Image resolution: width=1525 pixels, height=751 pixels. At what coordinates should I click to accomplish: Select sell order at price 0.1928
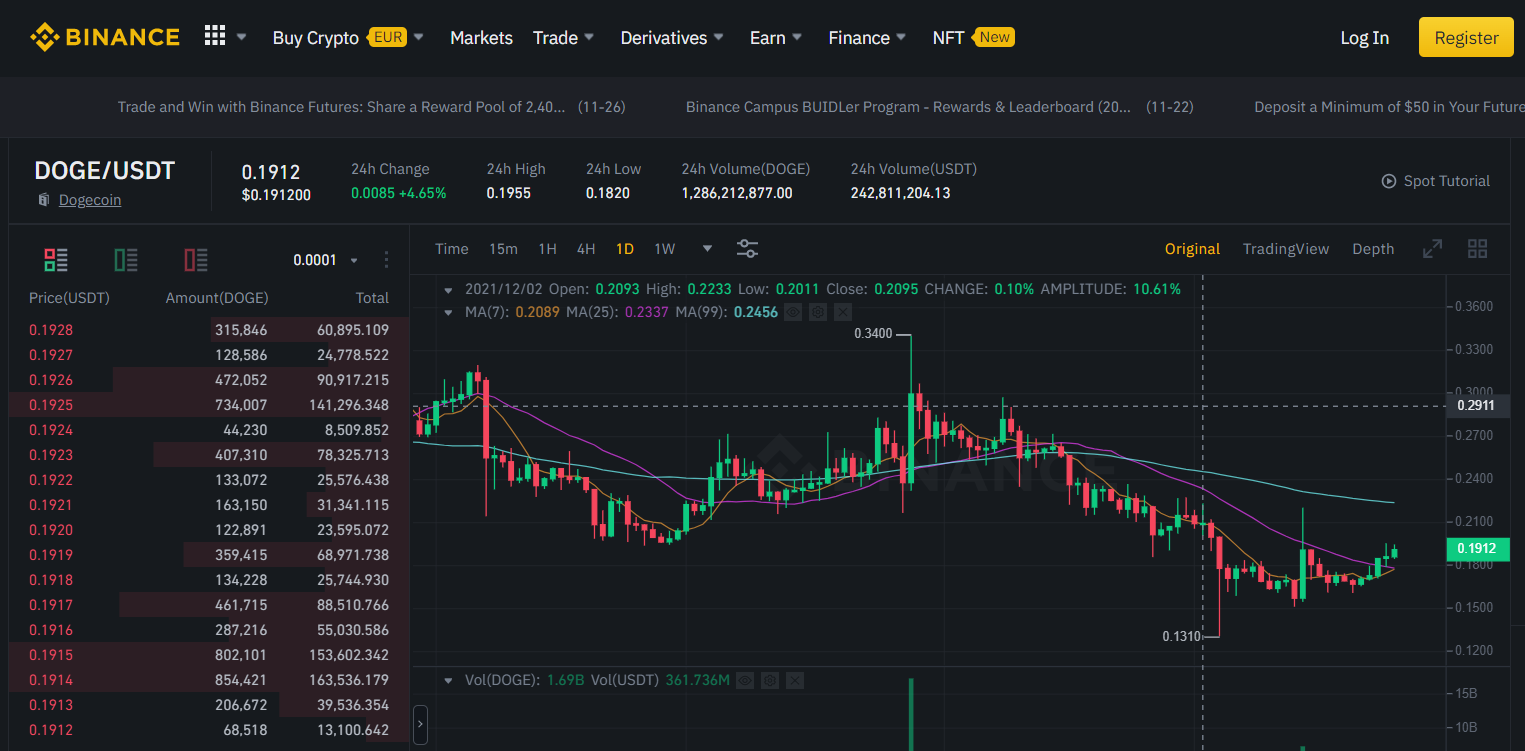coord(209,330)
